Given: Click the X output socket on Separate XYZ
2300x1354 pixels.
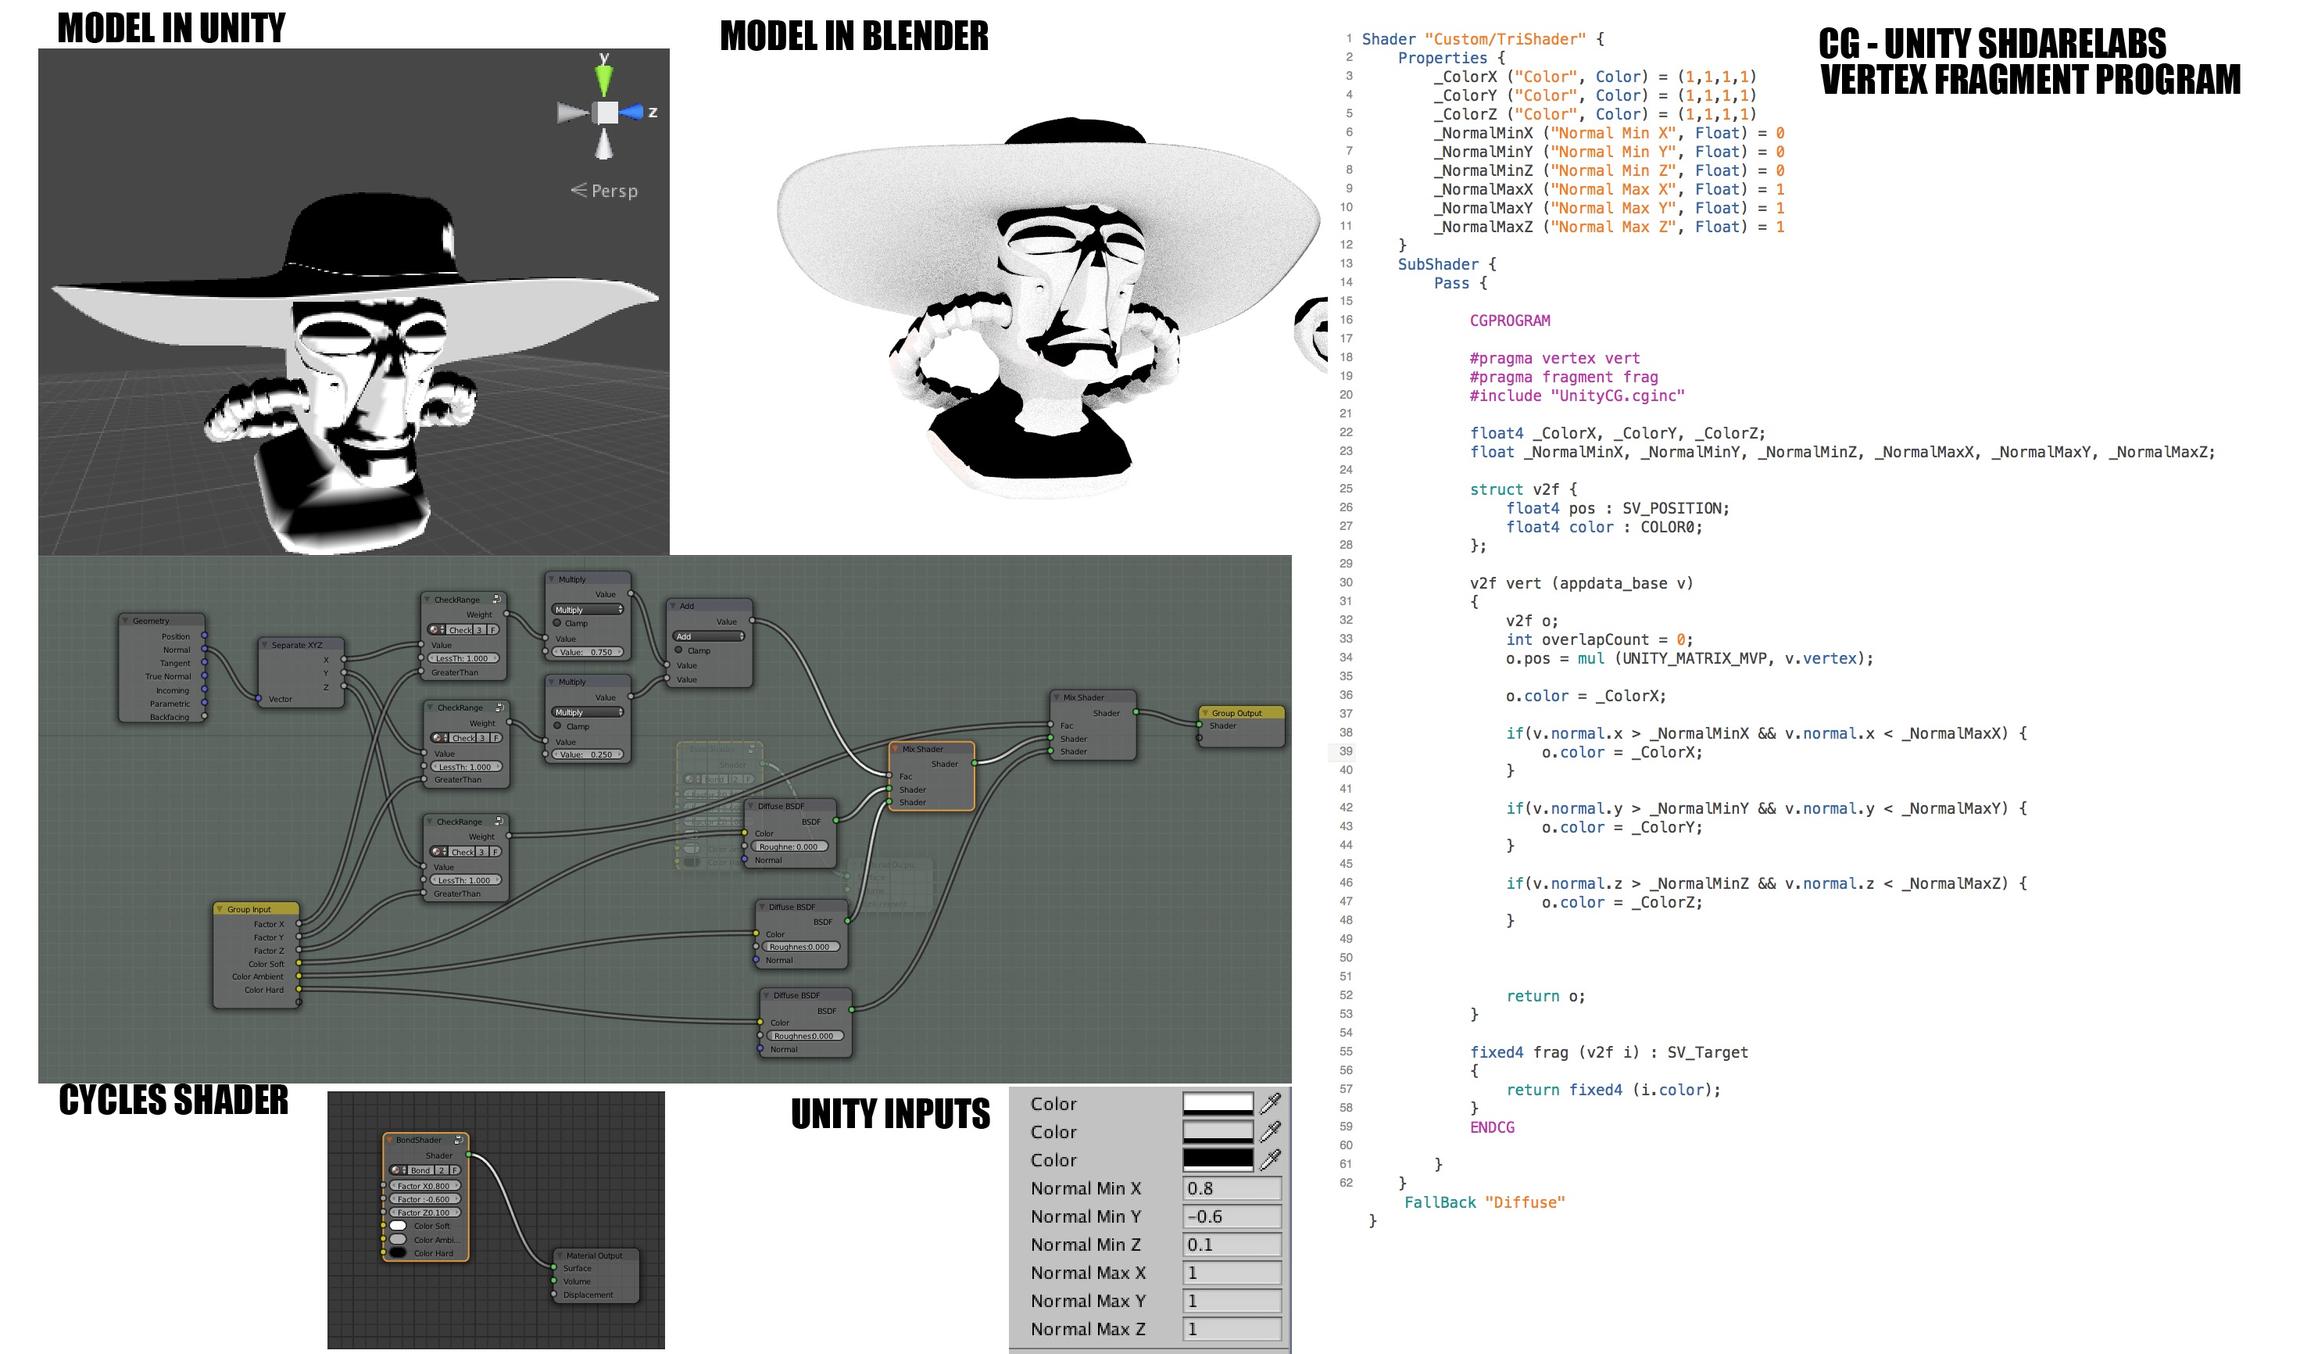Looking at the screenshot, I should click(x=344, y=659).
